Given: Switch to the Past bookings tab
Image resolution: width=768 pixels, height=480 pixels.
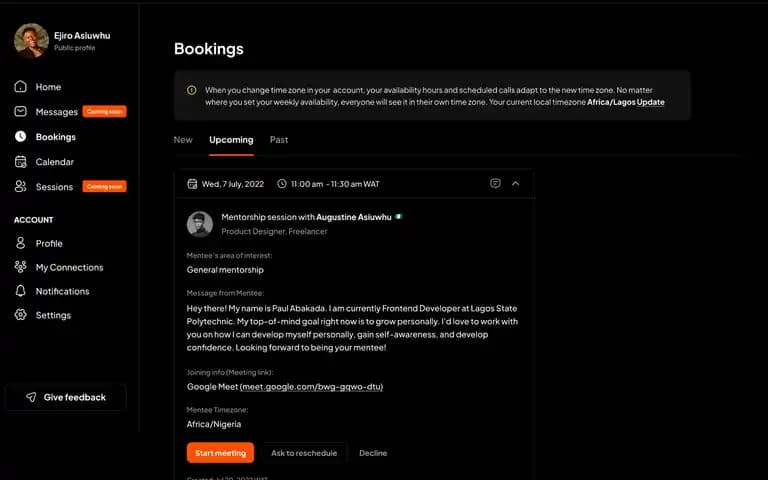Looking at the screenshot, I should [279, 140].
